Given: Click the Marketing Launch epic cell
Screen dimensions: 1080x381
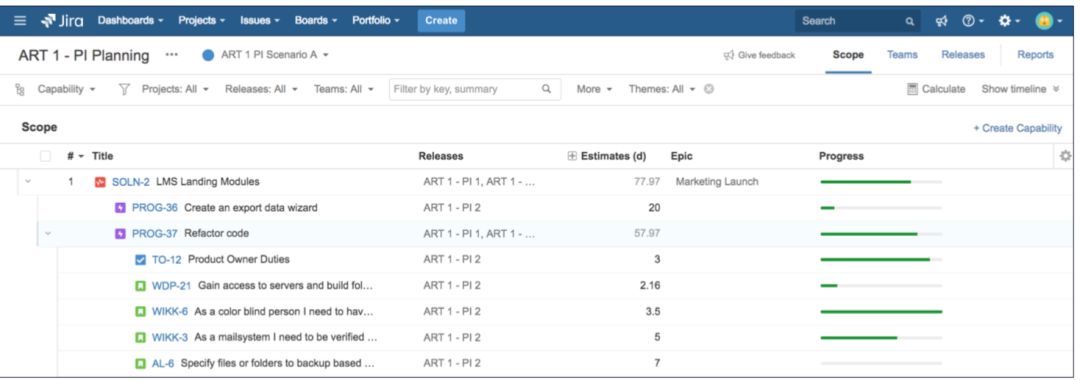Looking at the screenshot, I should coord(716,182).
